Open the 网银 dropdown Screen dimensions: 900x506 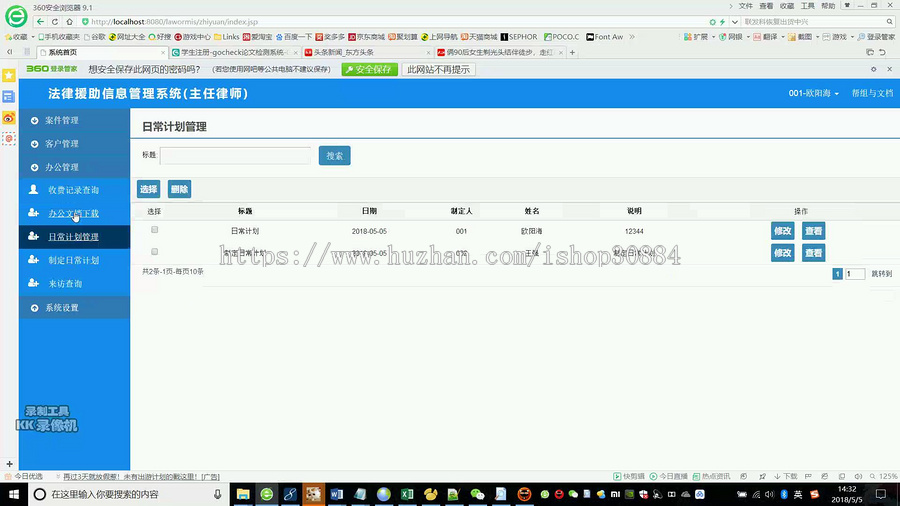[x=735, y=37]
